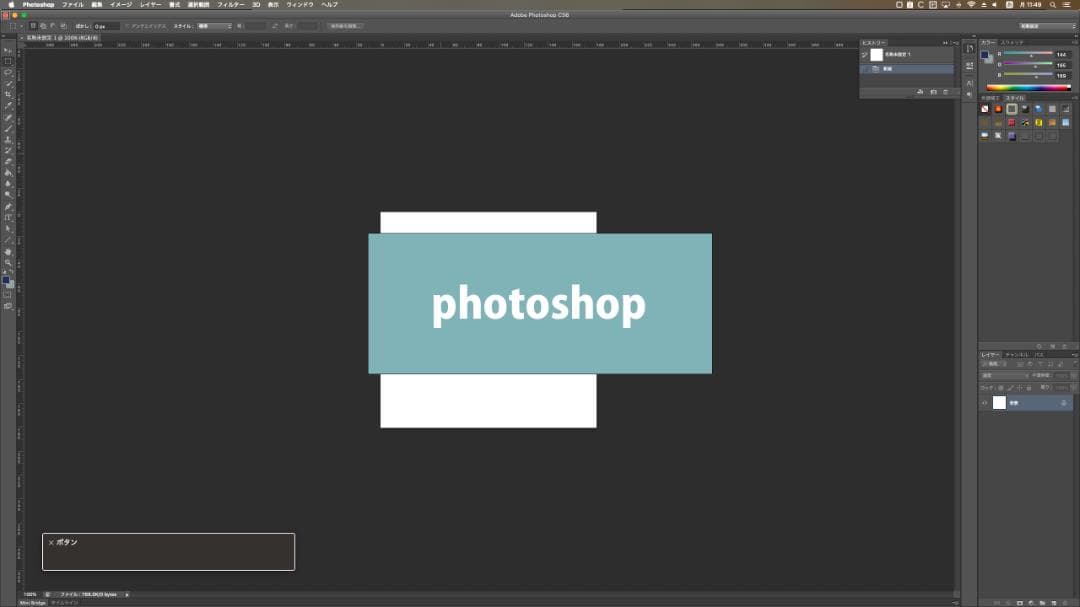The width and height of the screenshot is (1080, 607).
Task: Select the Brush tool
Action: (x=8, y=128)
